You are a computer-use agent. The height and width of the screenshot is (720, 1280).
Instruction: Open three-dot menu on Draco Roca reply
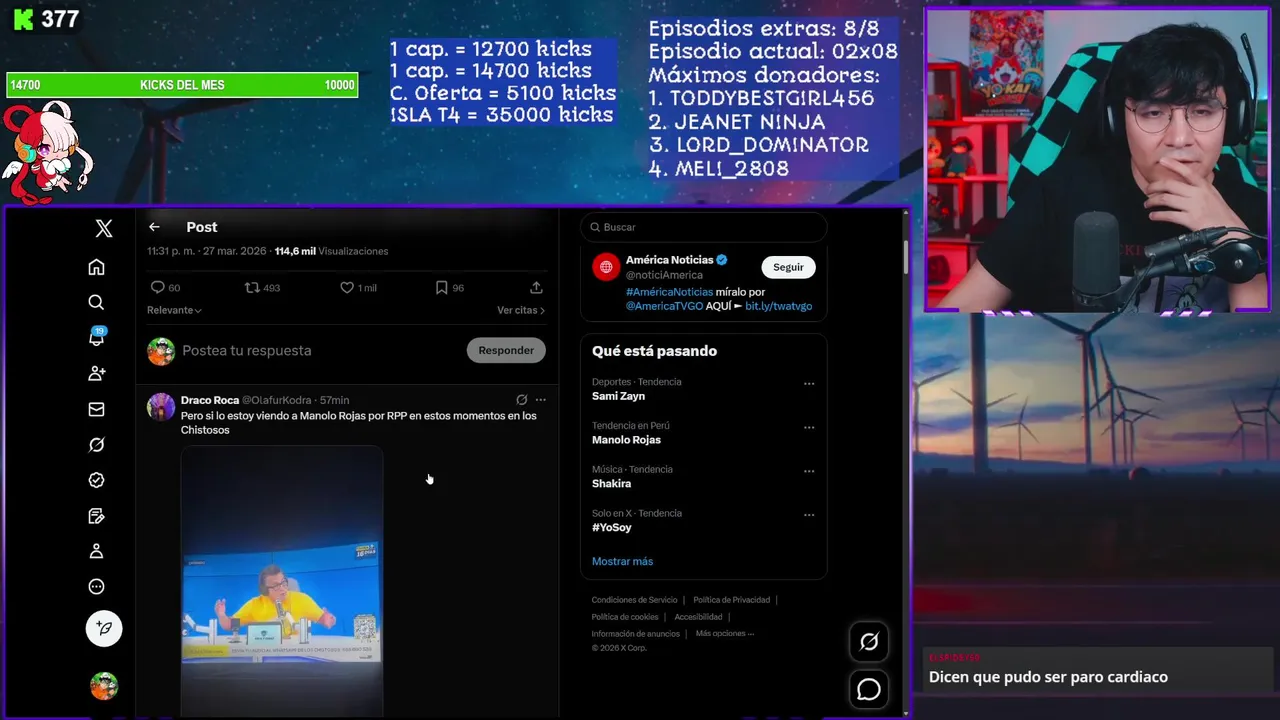click(x=540, y=400)
